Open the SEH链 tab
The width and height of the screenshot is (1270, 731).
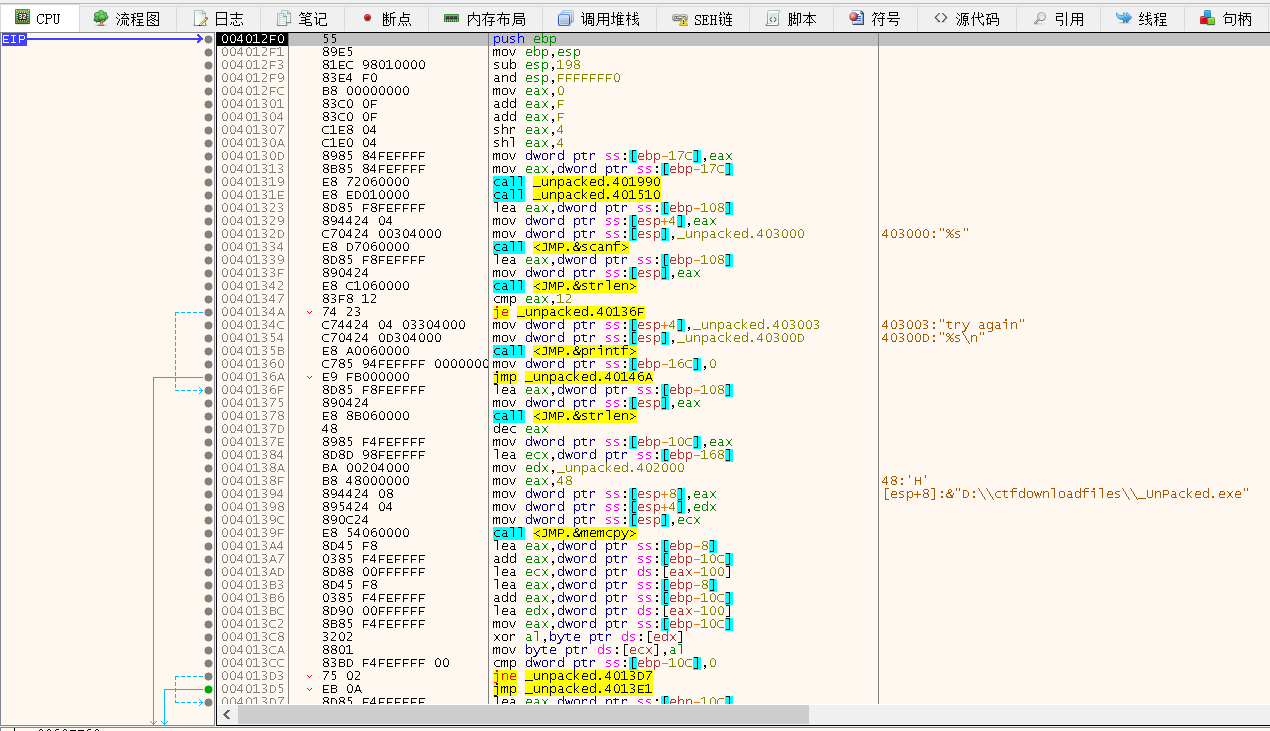coord(703,18)
